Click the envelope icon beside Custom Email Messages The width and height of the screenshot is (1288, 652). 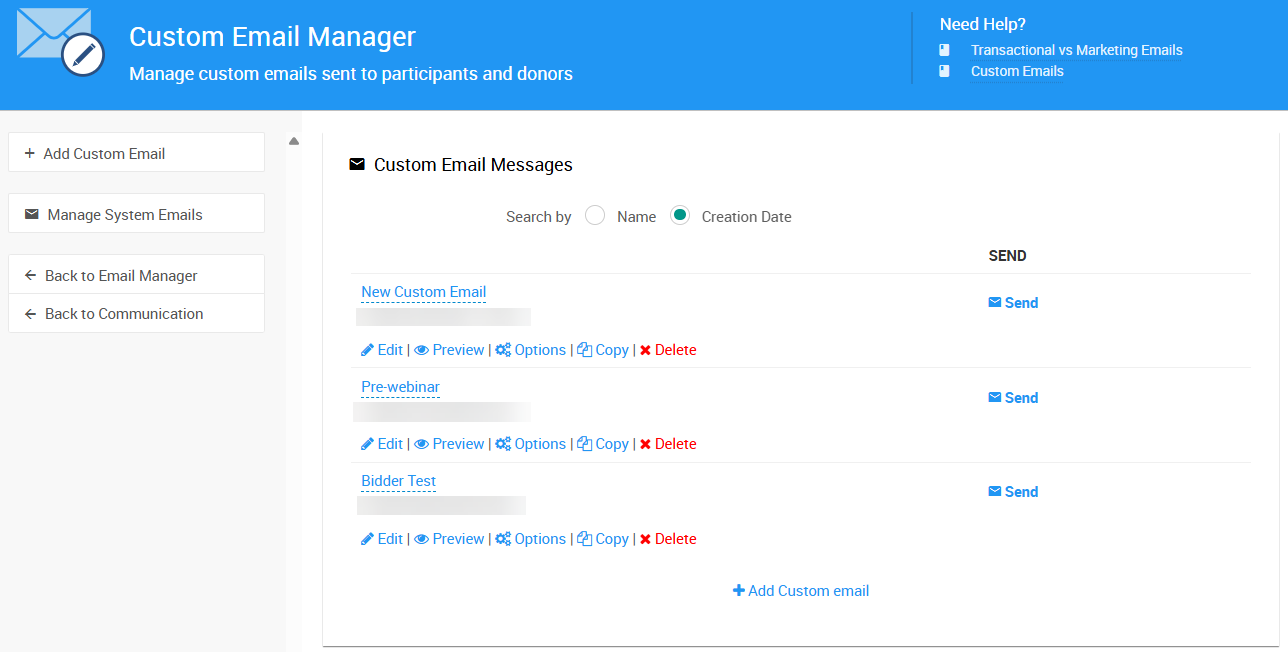(357, 164)
